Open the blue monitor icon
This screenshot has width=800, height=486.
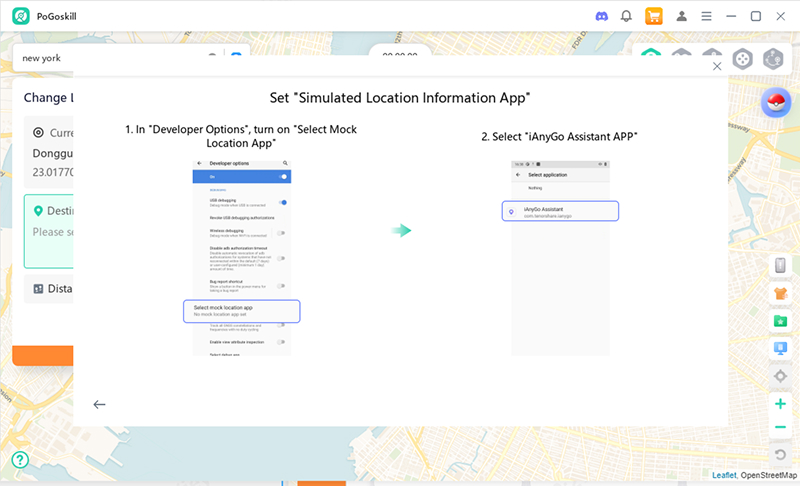pyautogui.click(x=780, y=348)
